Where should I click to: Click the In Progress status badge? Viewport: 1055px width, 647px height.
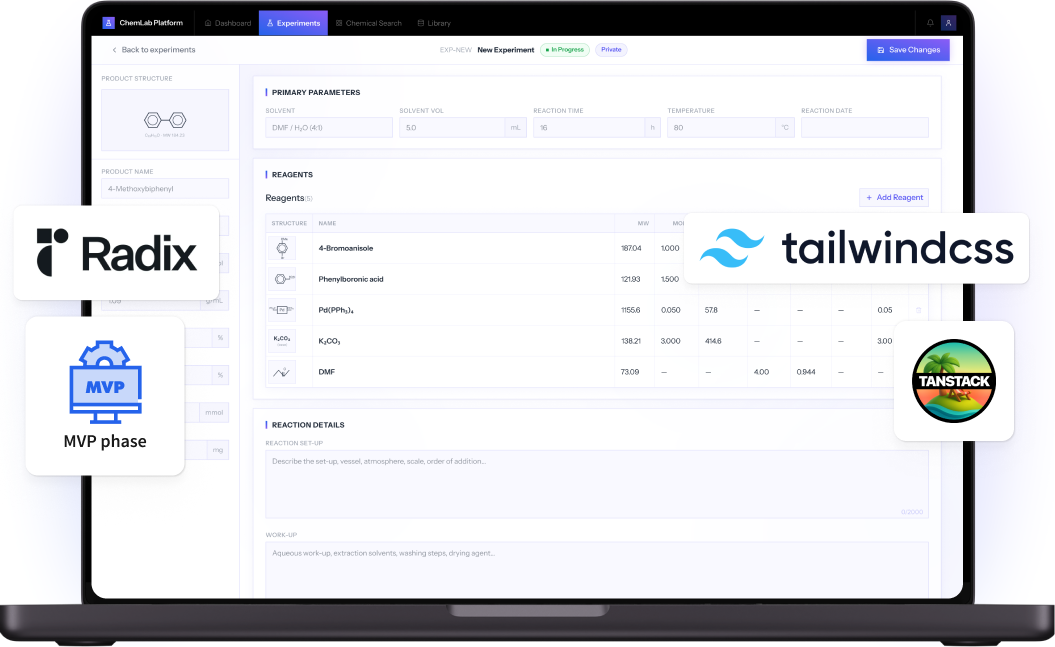(565, 50)
